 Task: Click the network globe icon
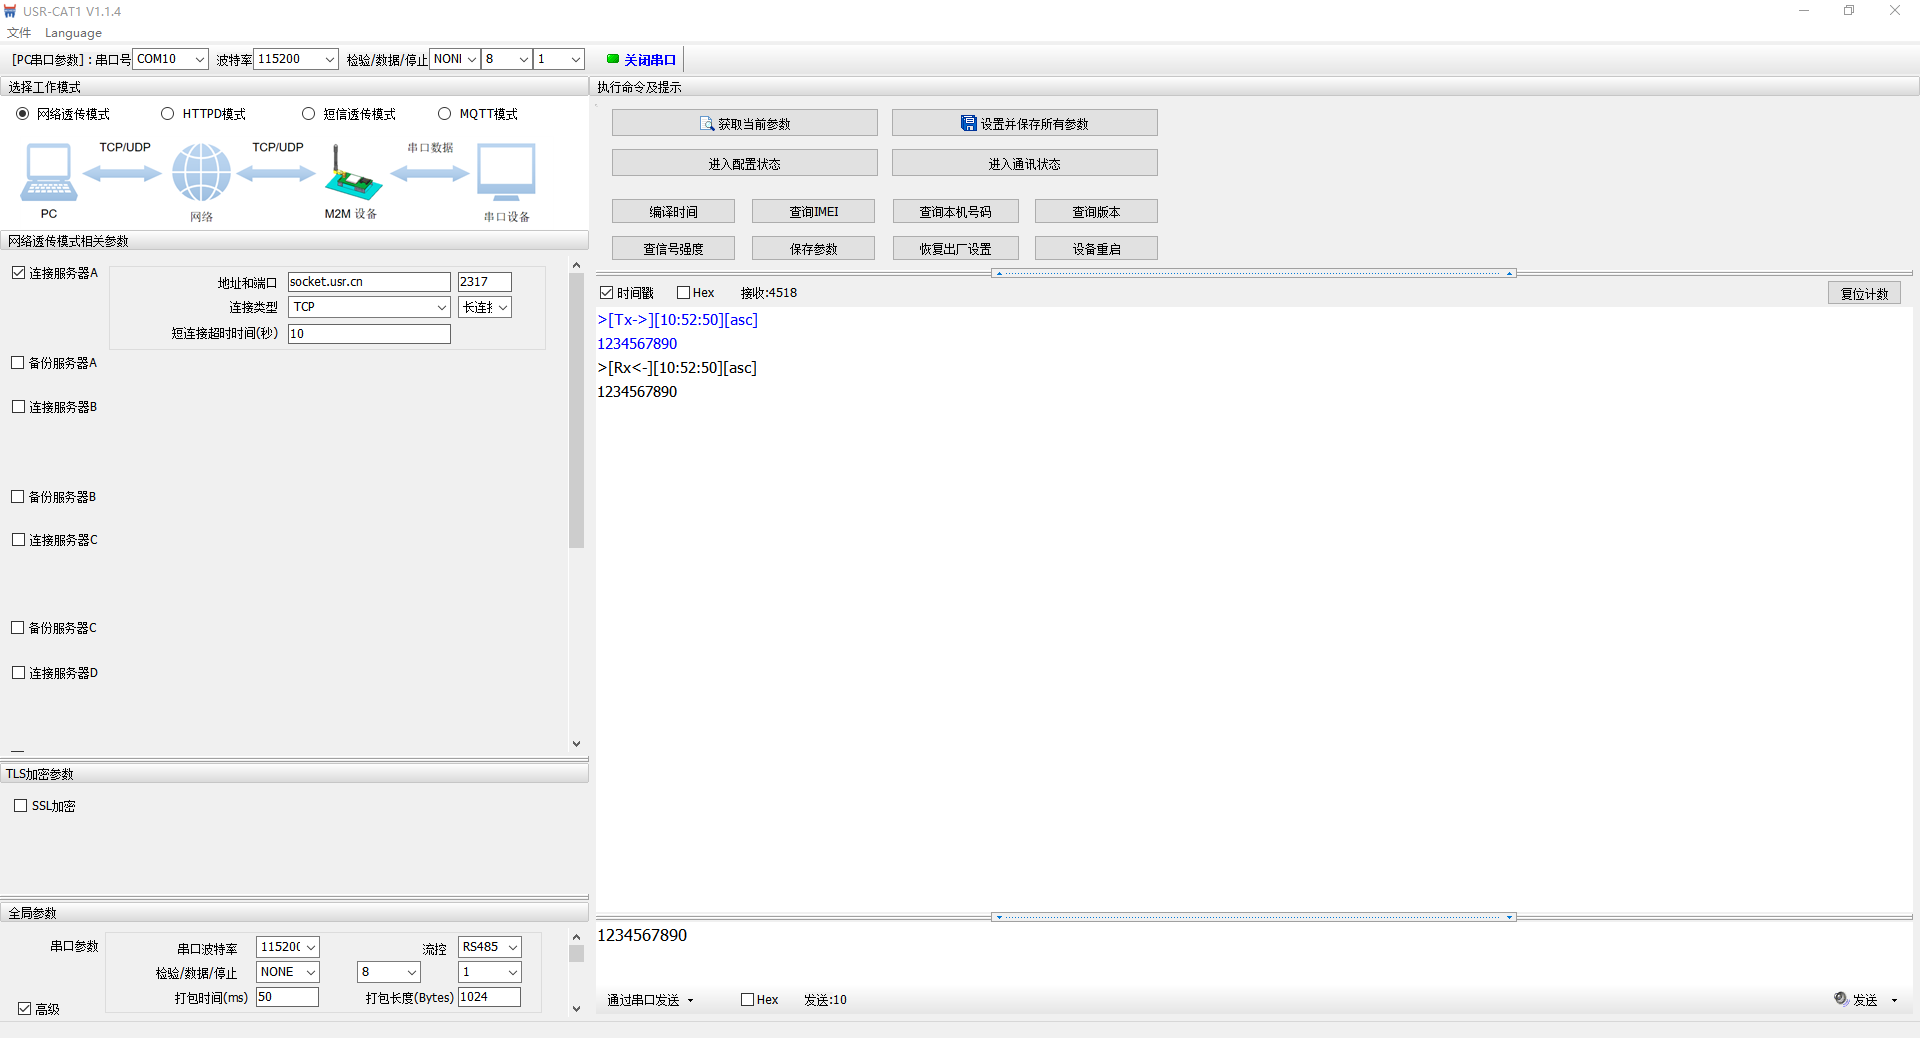tap(201, 172)
